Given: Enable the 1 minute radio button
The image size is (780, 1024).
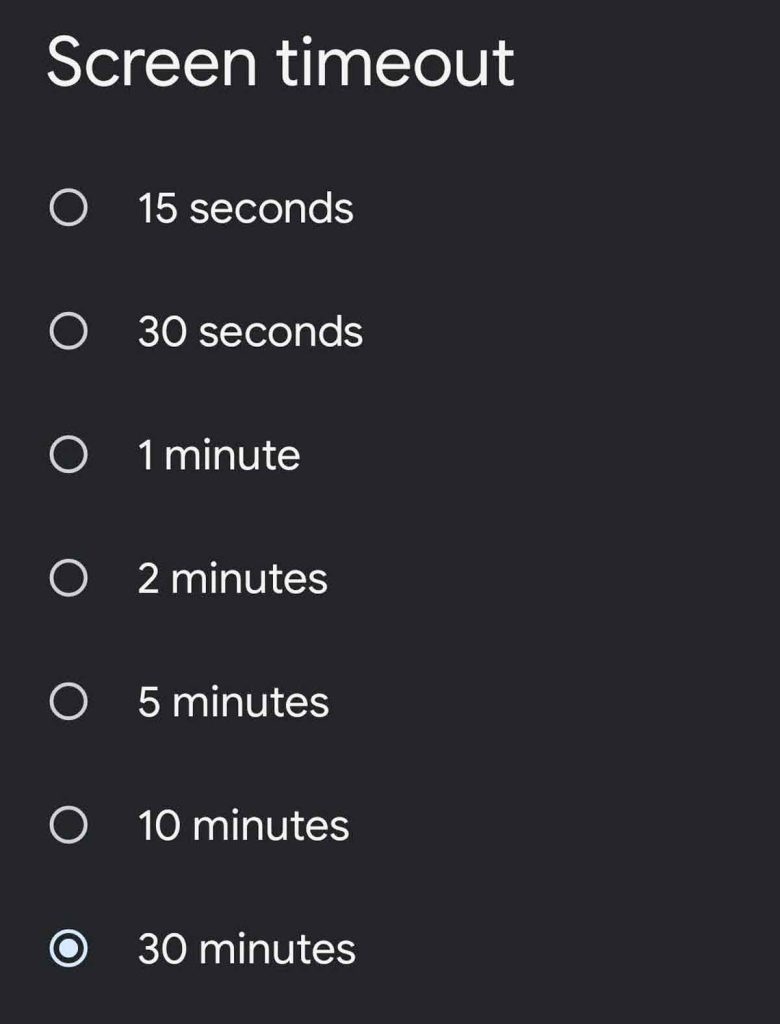Looking at the screenshot, I should point(68,456).
